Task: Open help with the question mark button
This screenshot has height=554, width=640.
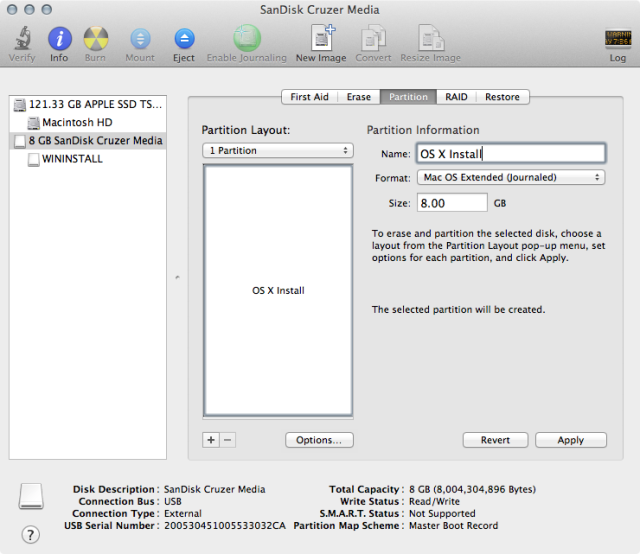Action: [x=31, y=534]
